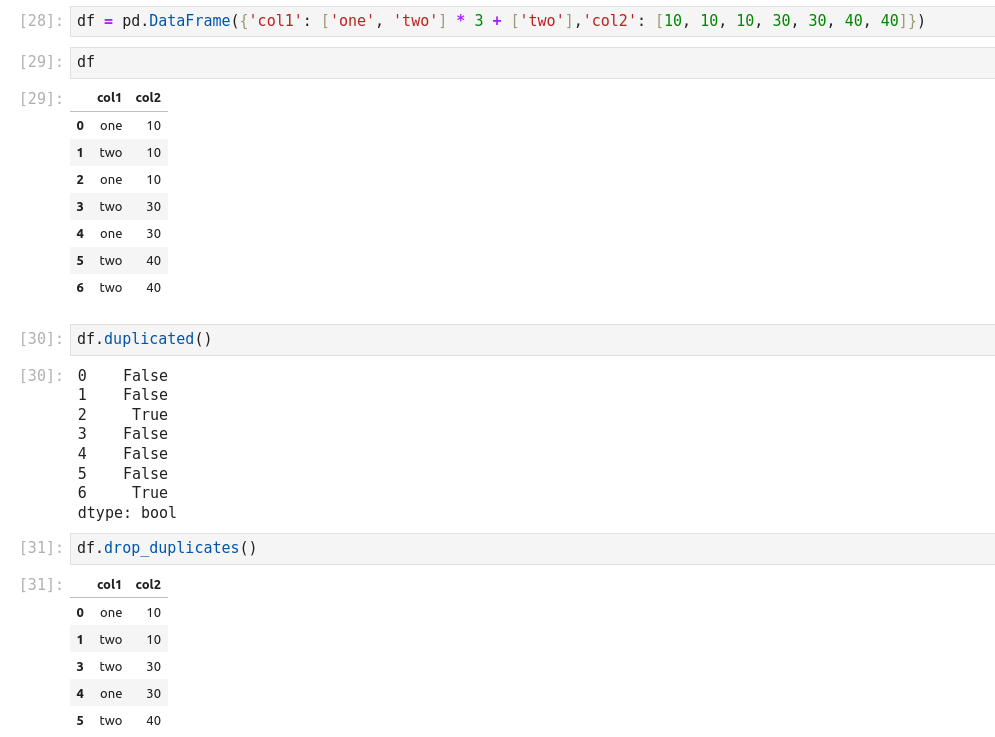Click row index 3 in the bottom table

[80, 667]
